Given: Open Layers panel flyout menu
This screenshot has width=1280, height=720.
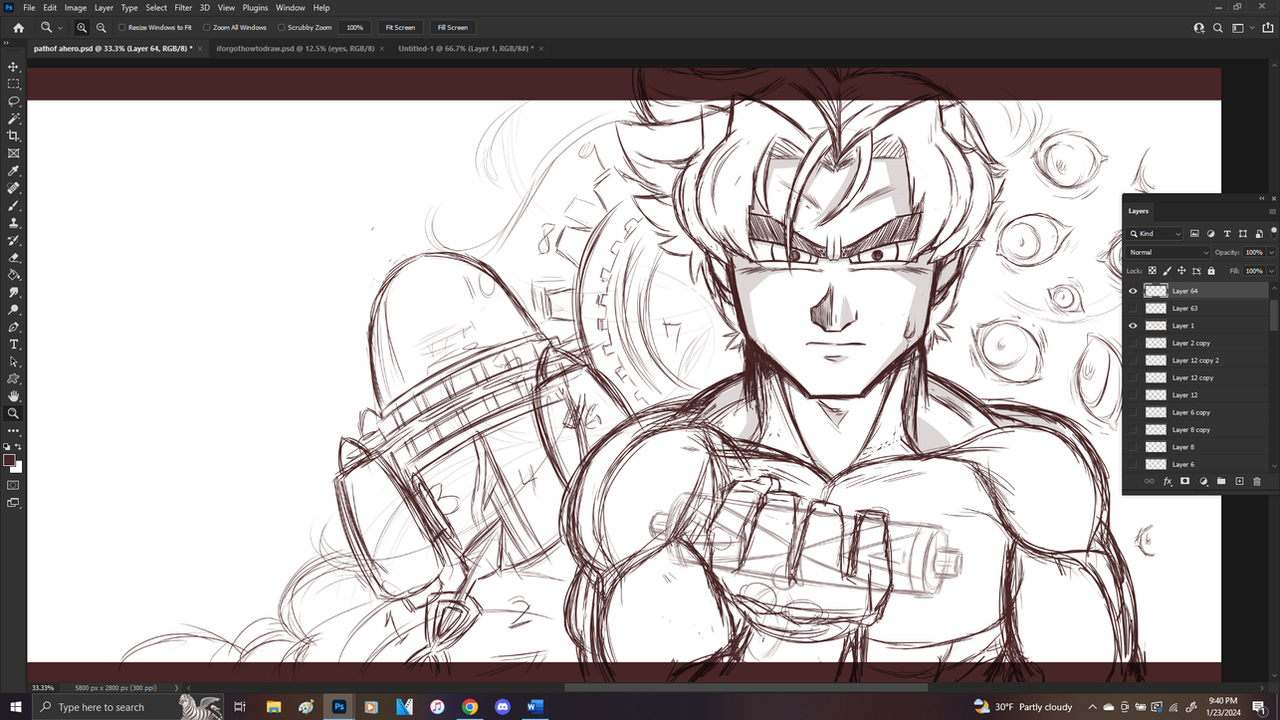Looking at the screenshot, I should [x=1272, y=211].
